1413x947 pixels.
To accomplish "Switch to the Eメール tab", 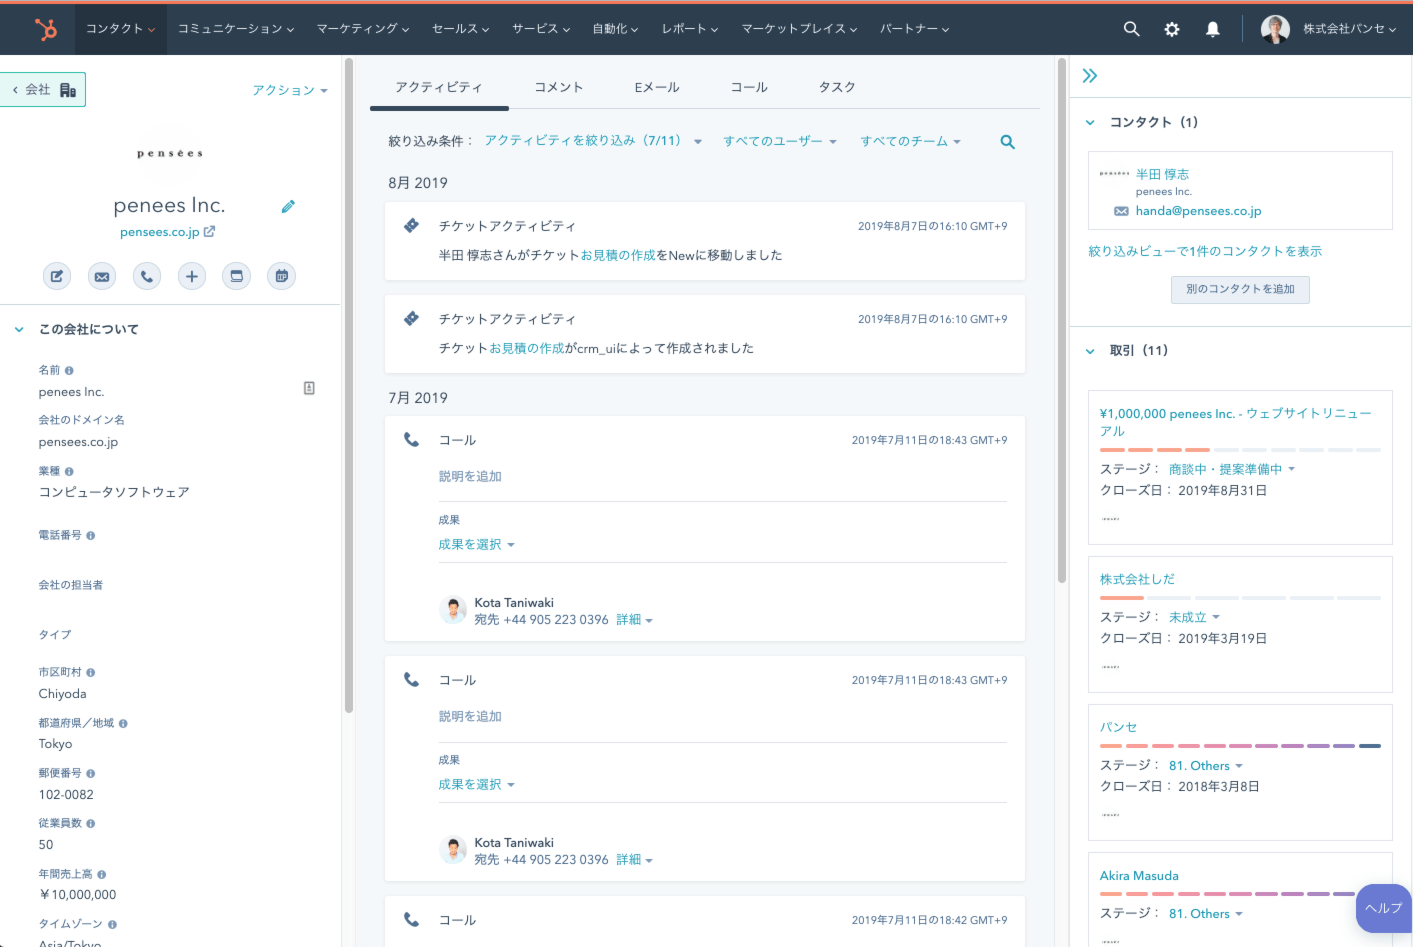I will (656, 87).
